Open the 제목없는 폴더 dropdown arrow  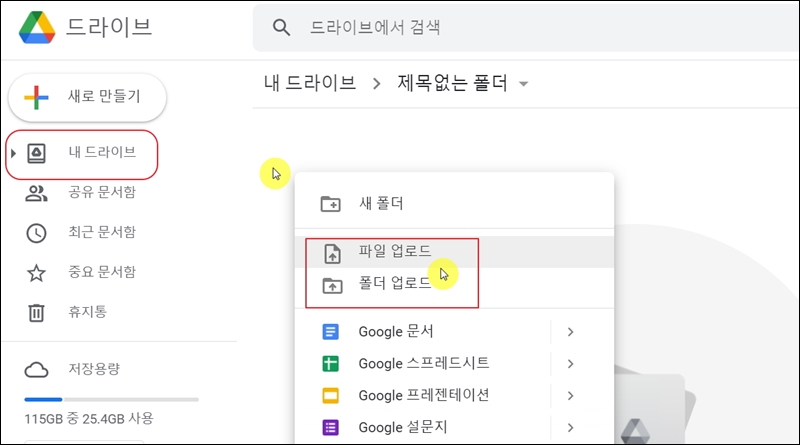pos(523,84)
